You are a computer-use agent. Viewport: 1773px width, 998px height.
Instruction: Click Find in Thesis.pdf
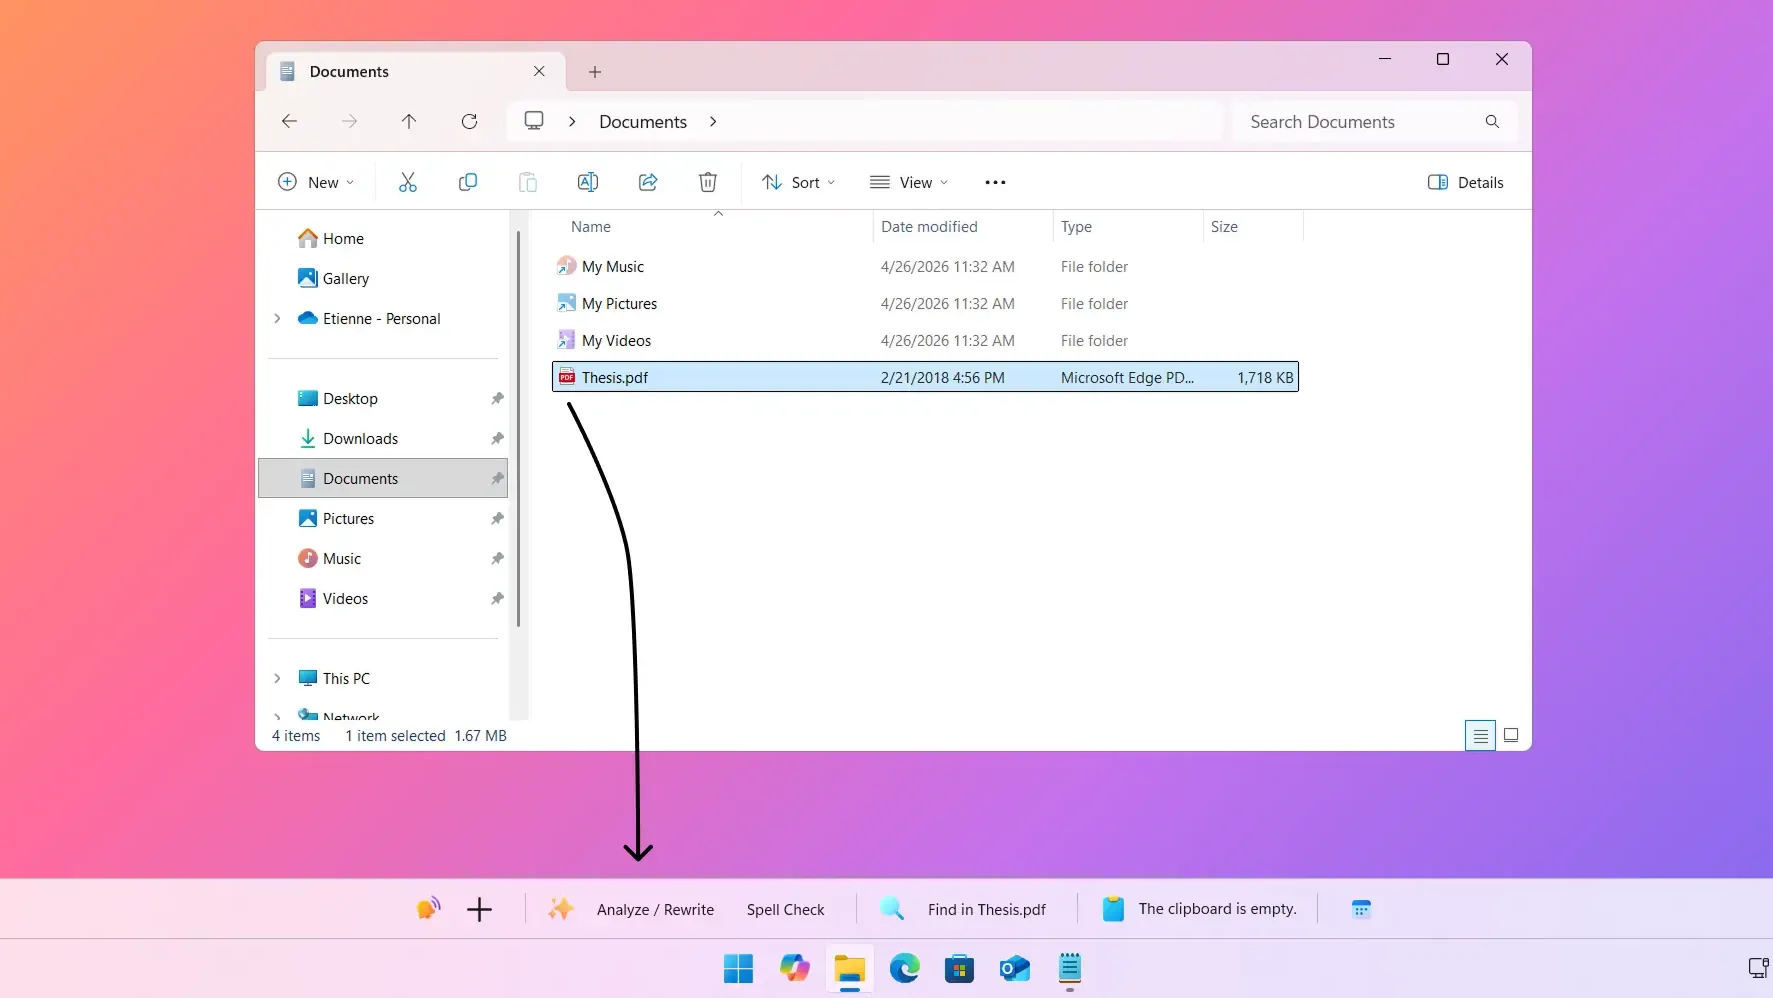[987, 909]
